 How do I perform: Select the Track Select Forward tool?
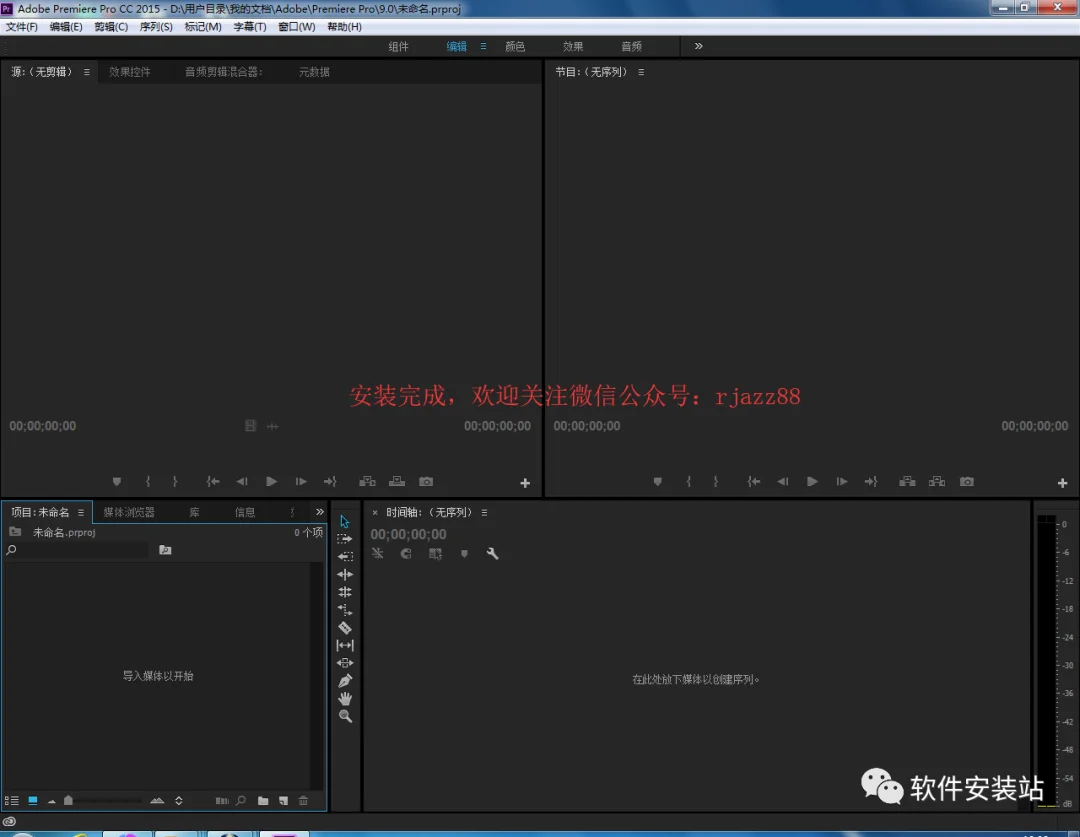click(x=344, y=539)
